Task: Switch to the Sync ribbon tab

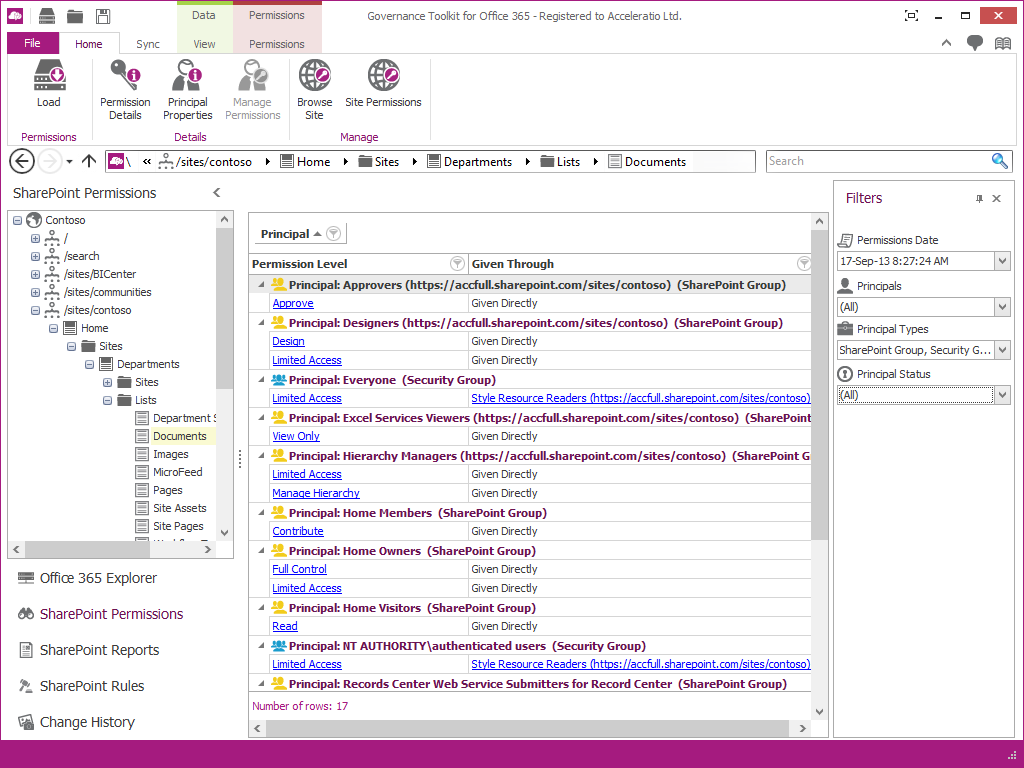Action: click(148, 44)
